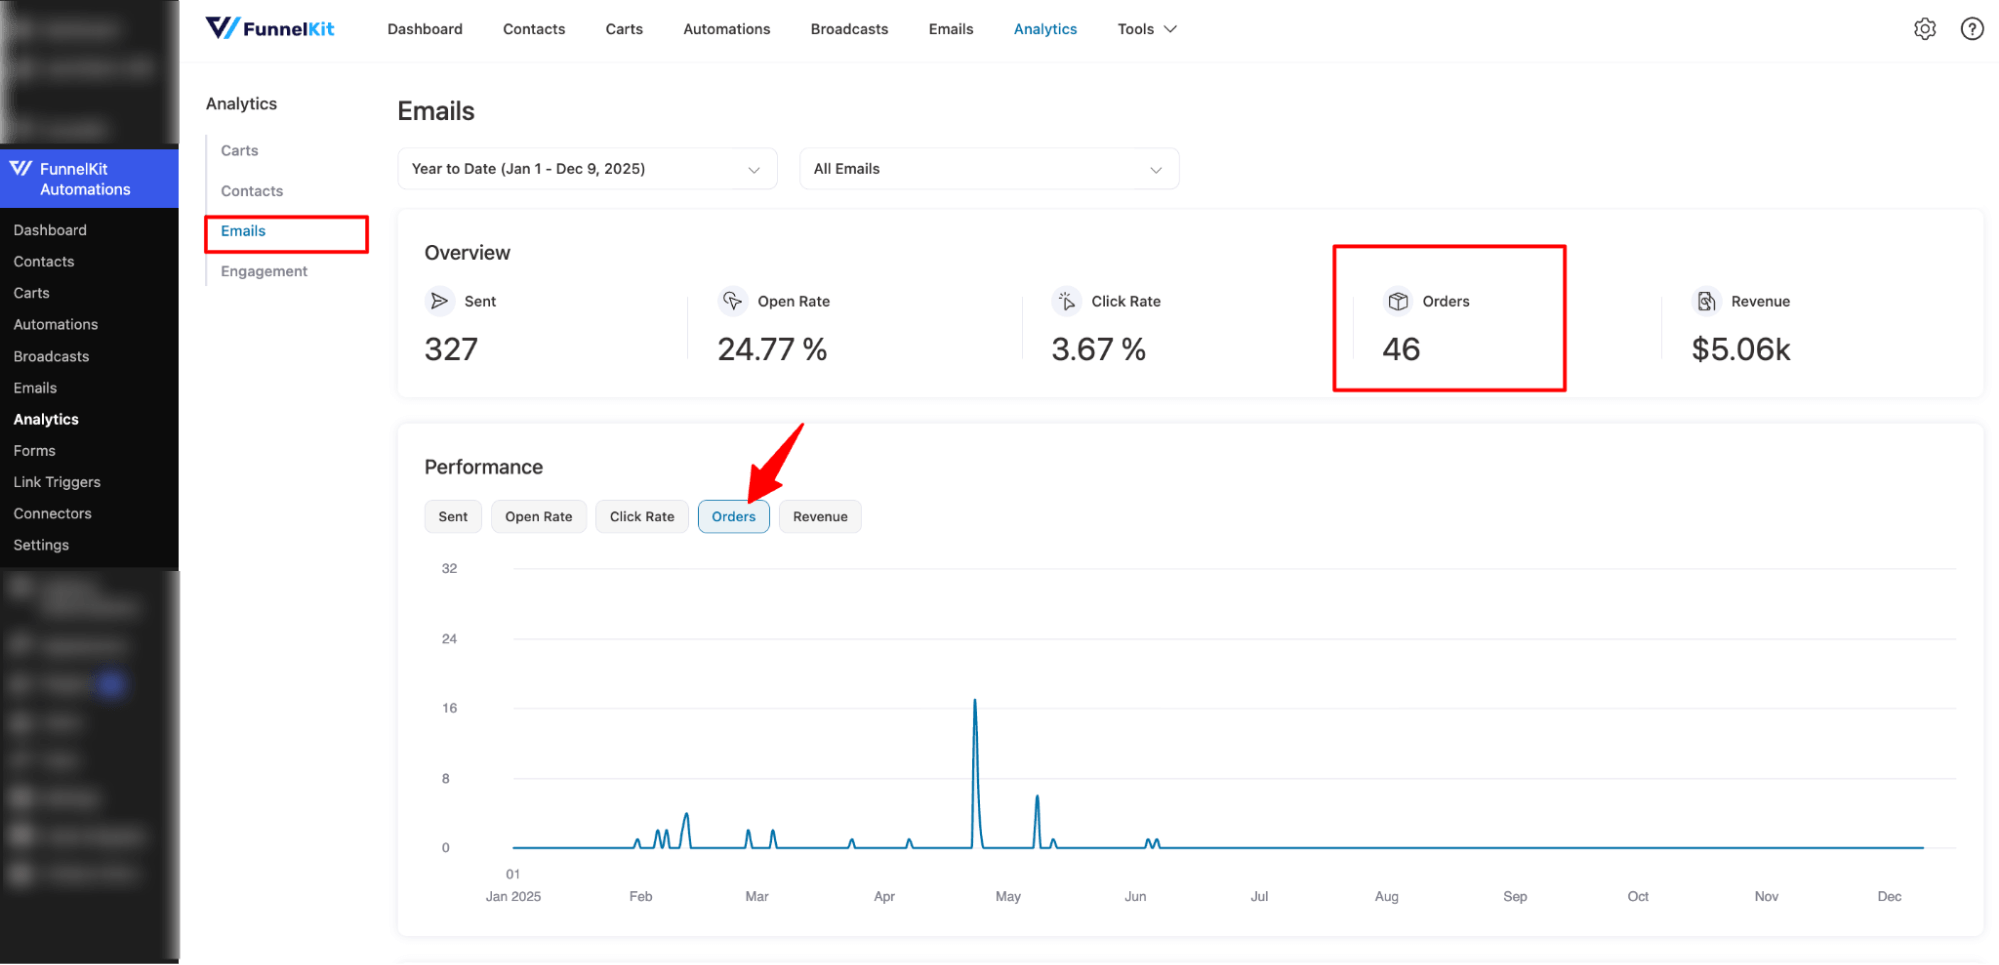Image resolution: width=1999 pixels, height=965 pixels.
Task: Select Click Rate chart metric
Action: tap(642, 517)
